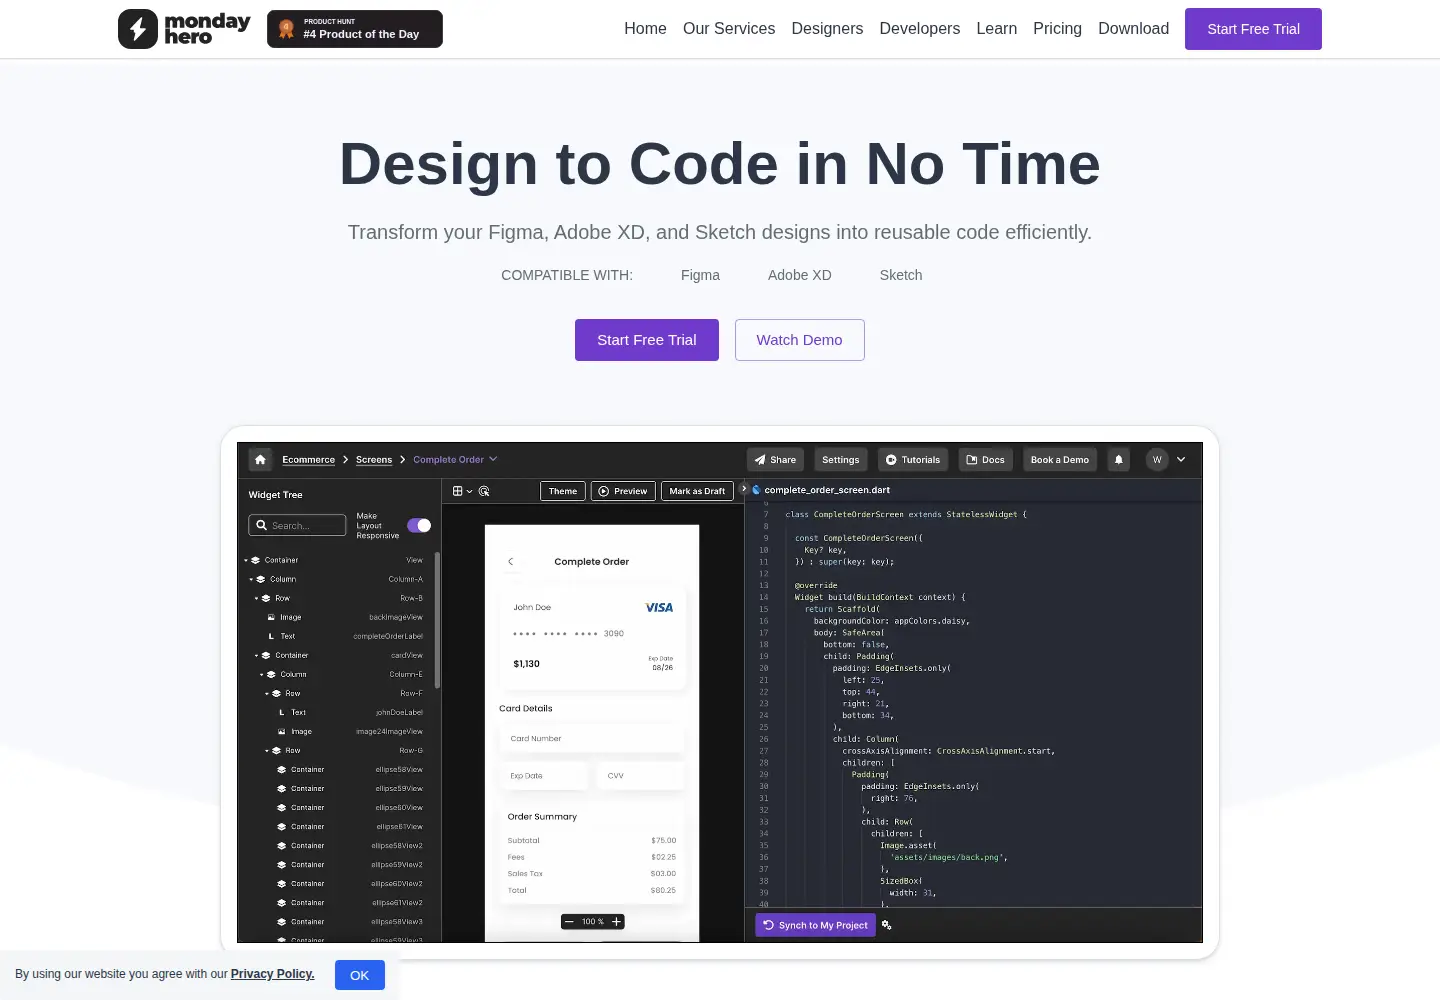
Task: Open the Product Hunt badge
Action: click(355, 29)
